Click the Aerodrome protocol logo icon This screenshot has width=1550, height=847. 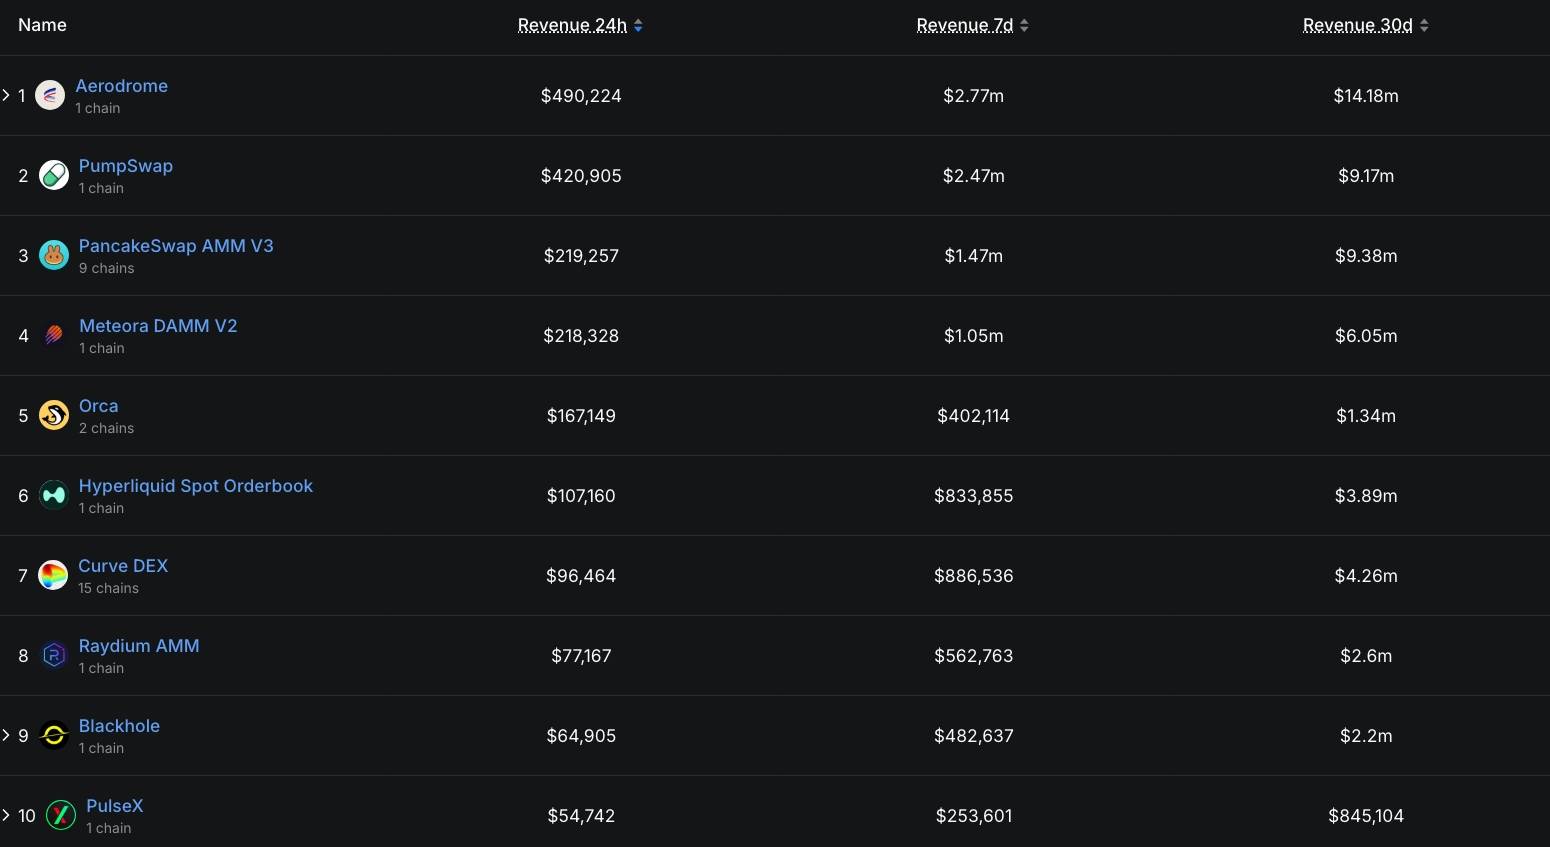click(50, 95)
